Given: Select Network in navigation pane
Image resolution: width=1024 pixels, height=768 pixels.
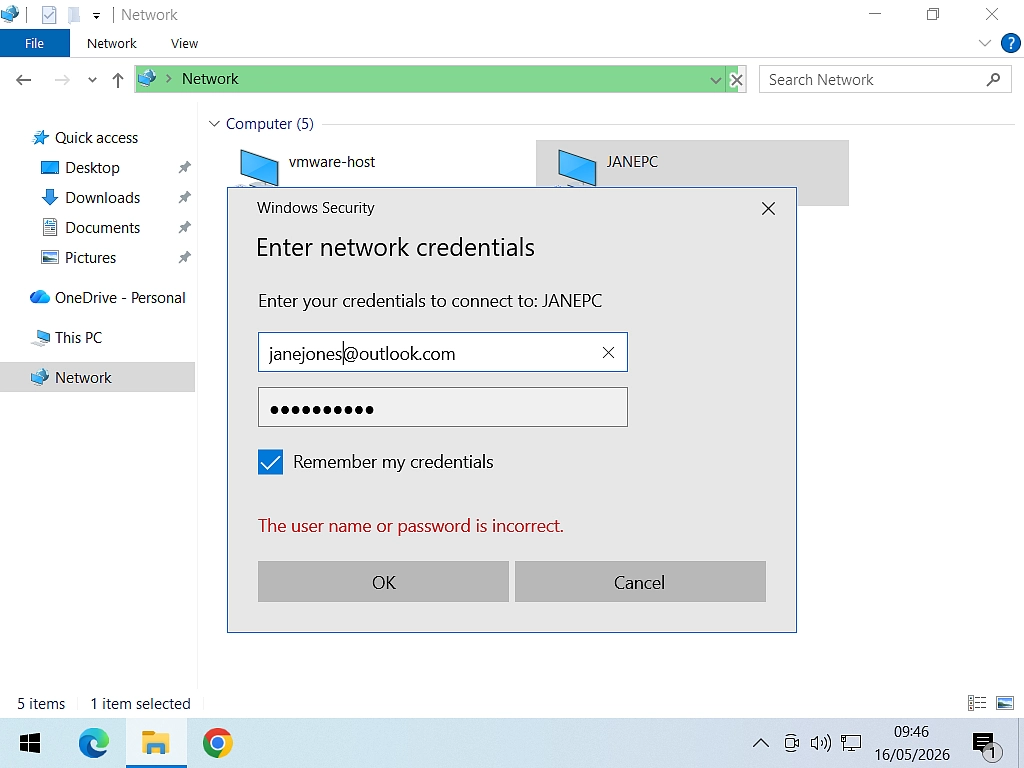Looking at the screenshot, I should [97, 377].
